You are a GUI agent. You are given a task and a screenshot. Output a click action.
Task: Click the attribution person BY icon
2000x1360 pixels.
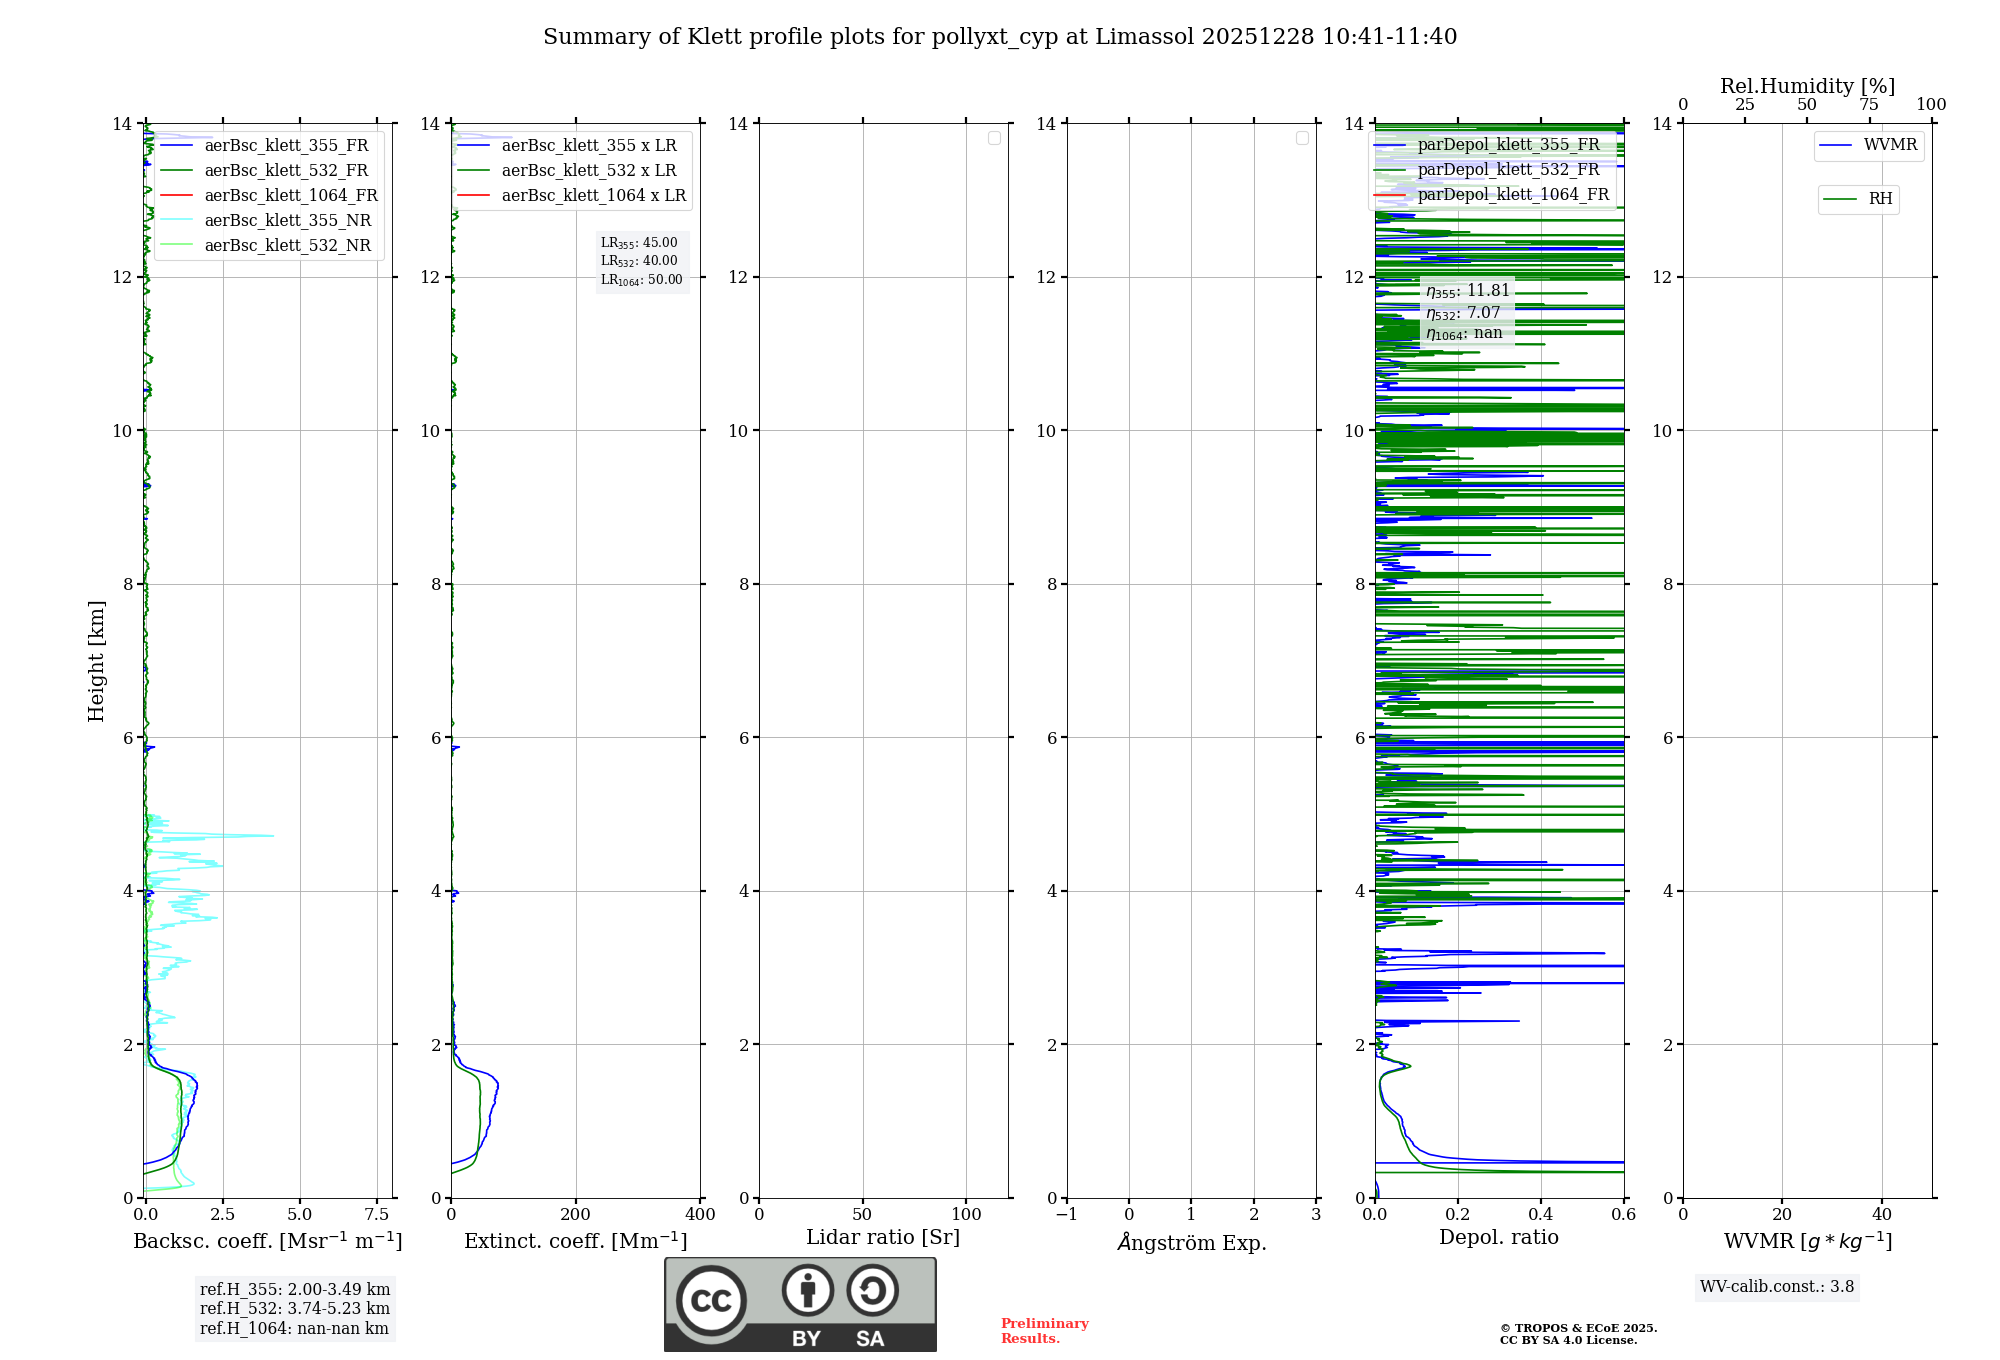[x=807, y=1291]
